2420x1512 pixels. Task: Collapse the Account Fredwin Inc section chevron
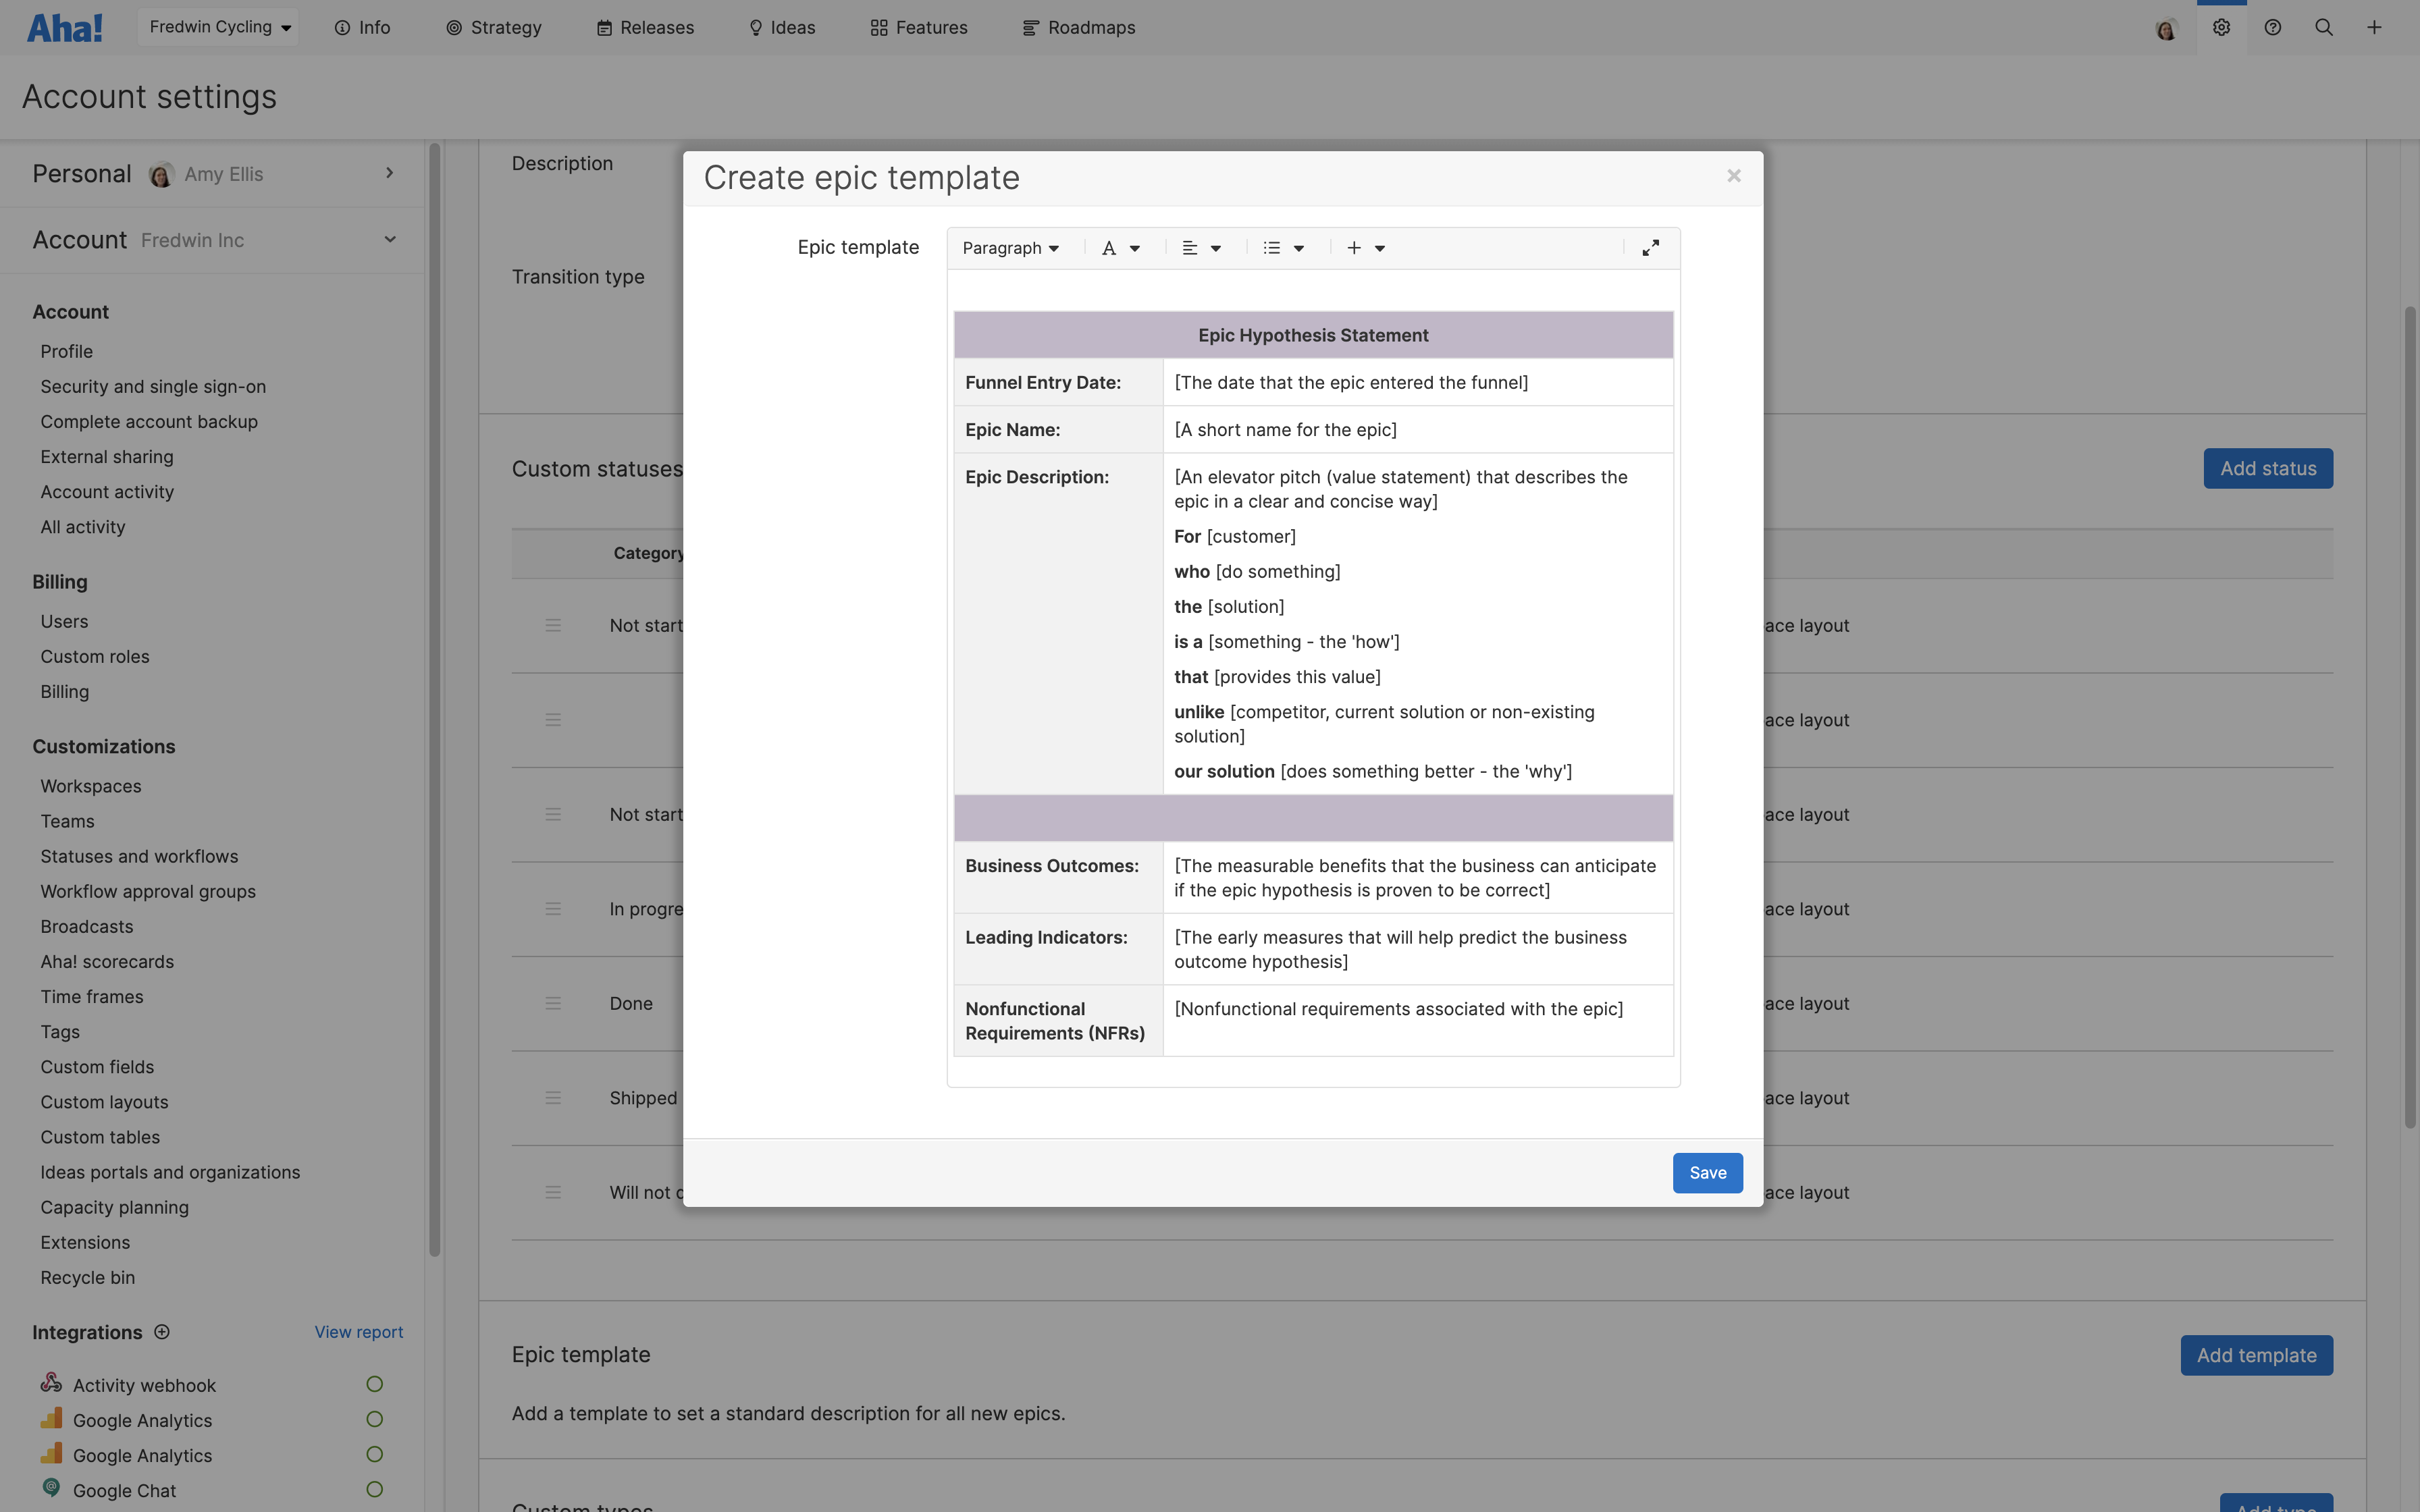390,239
